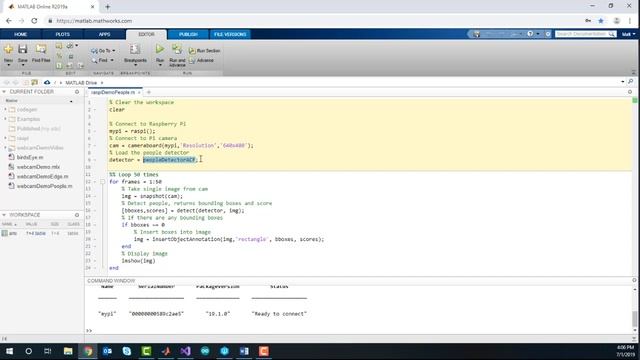
Task: Open Word from the taskbar
Action: (244, 351)
